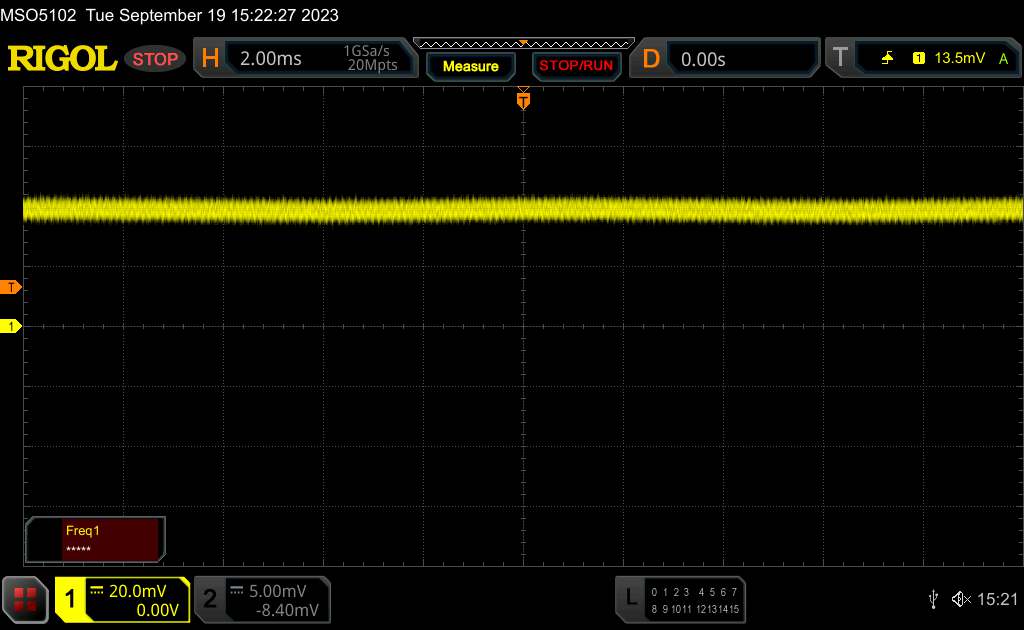Image resolution: width=1024 pixels, height=630 pixels.
Task: Click the USB device status icon
Action: [933, 599]
